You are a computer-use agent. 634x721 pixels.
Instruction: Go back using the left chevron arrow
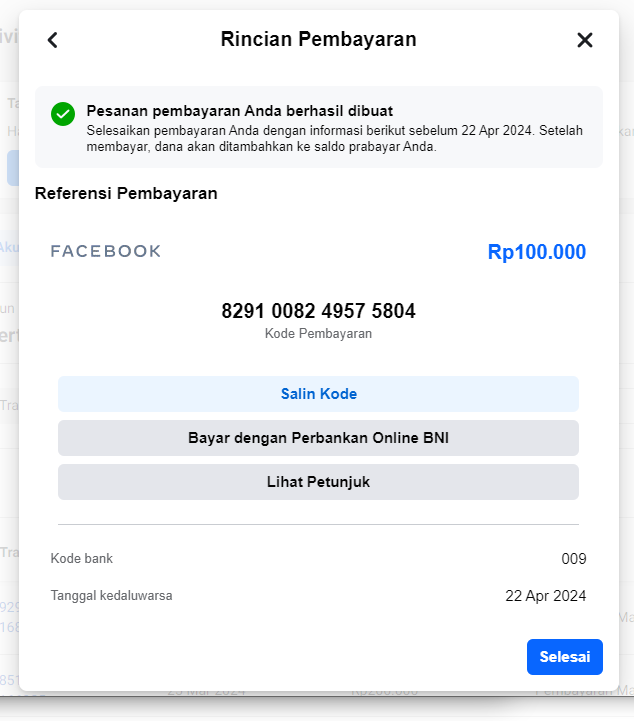pos(53,40)
